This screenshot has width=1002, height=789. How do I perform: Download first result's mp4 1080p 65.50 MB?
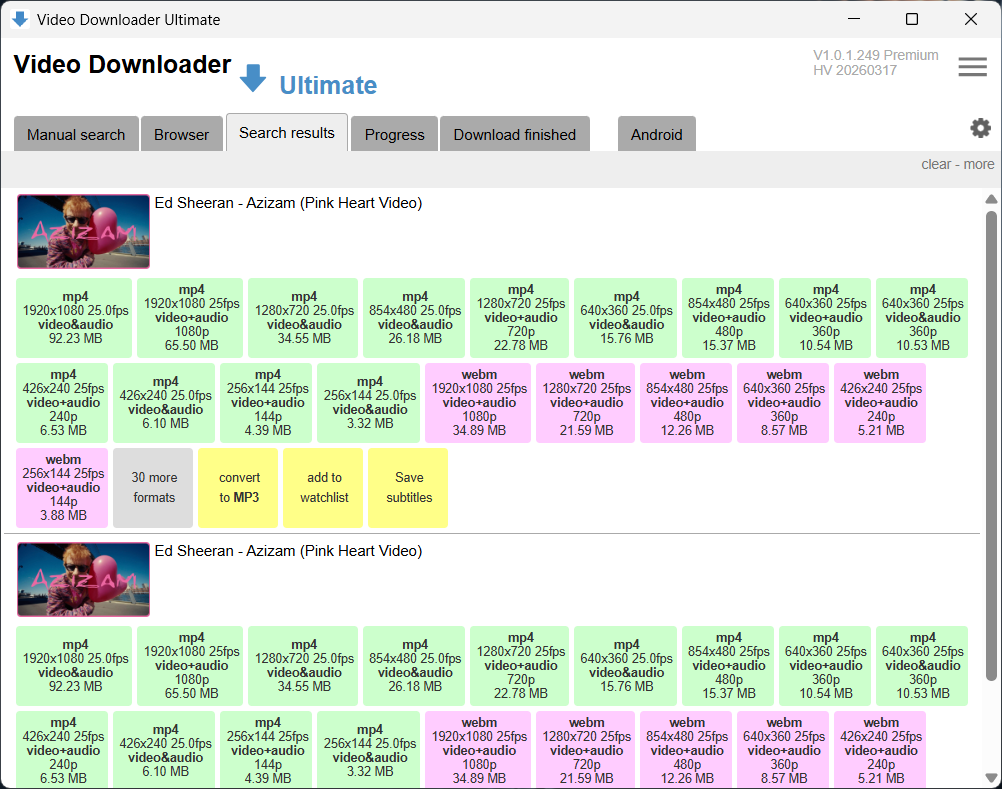point(190,318)
